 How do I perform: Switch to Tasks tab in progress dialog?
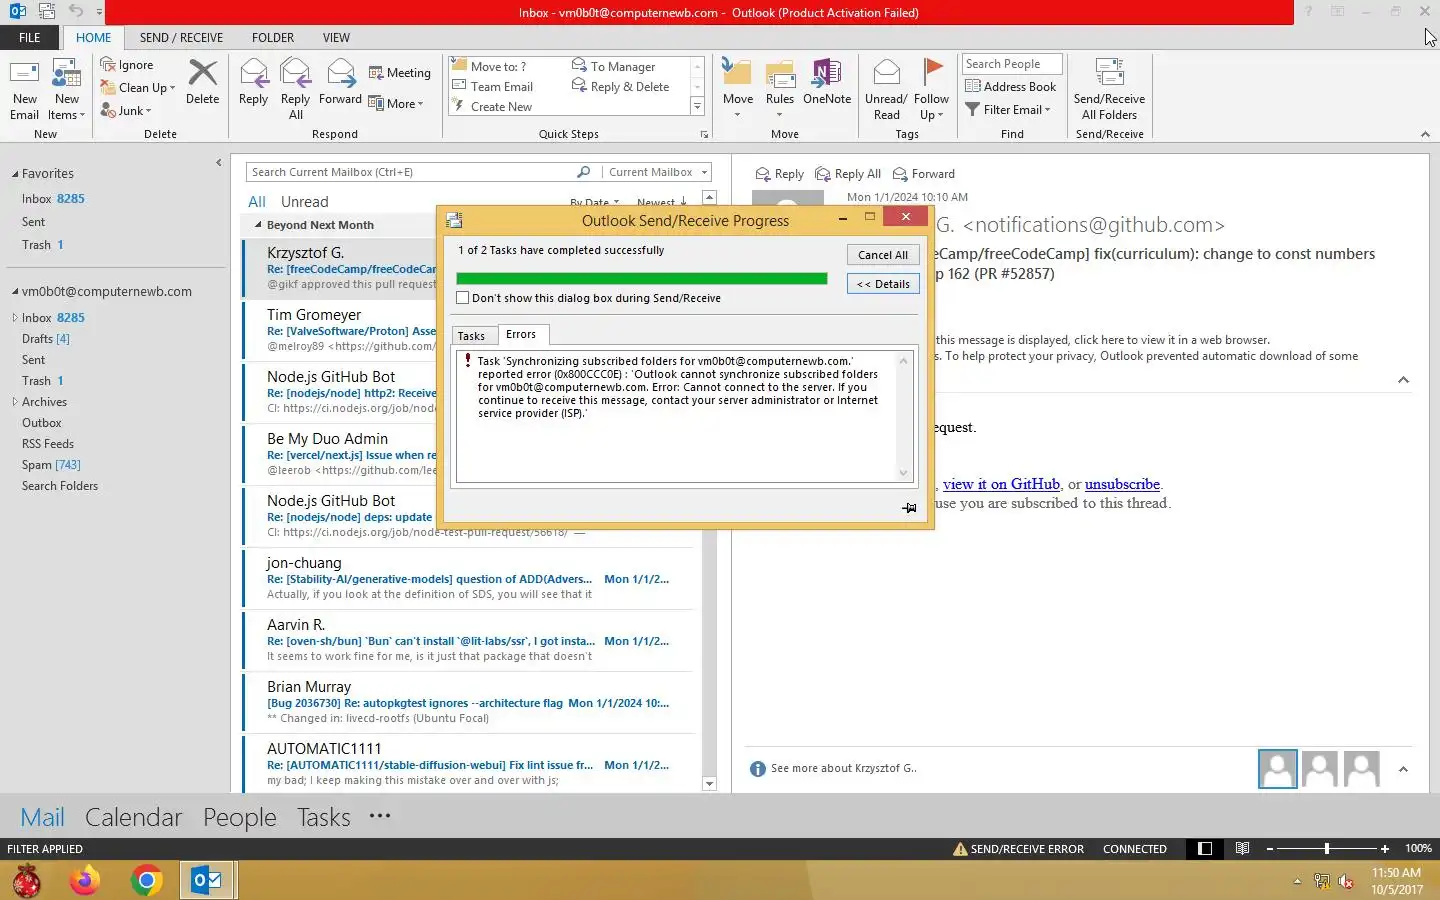471,336
